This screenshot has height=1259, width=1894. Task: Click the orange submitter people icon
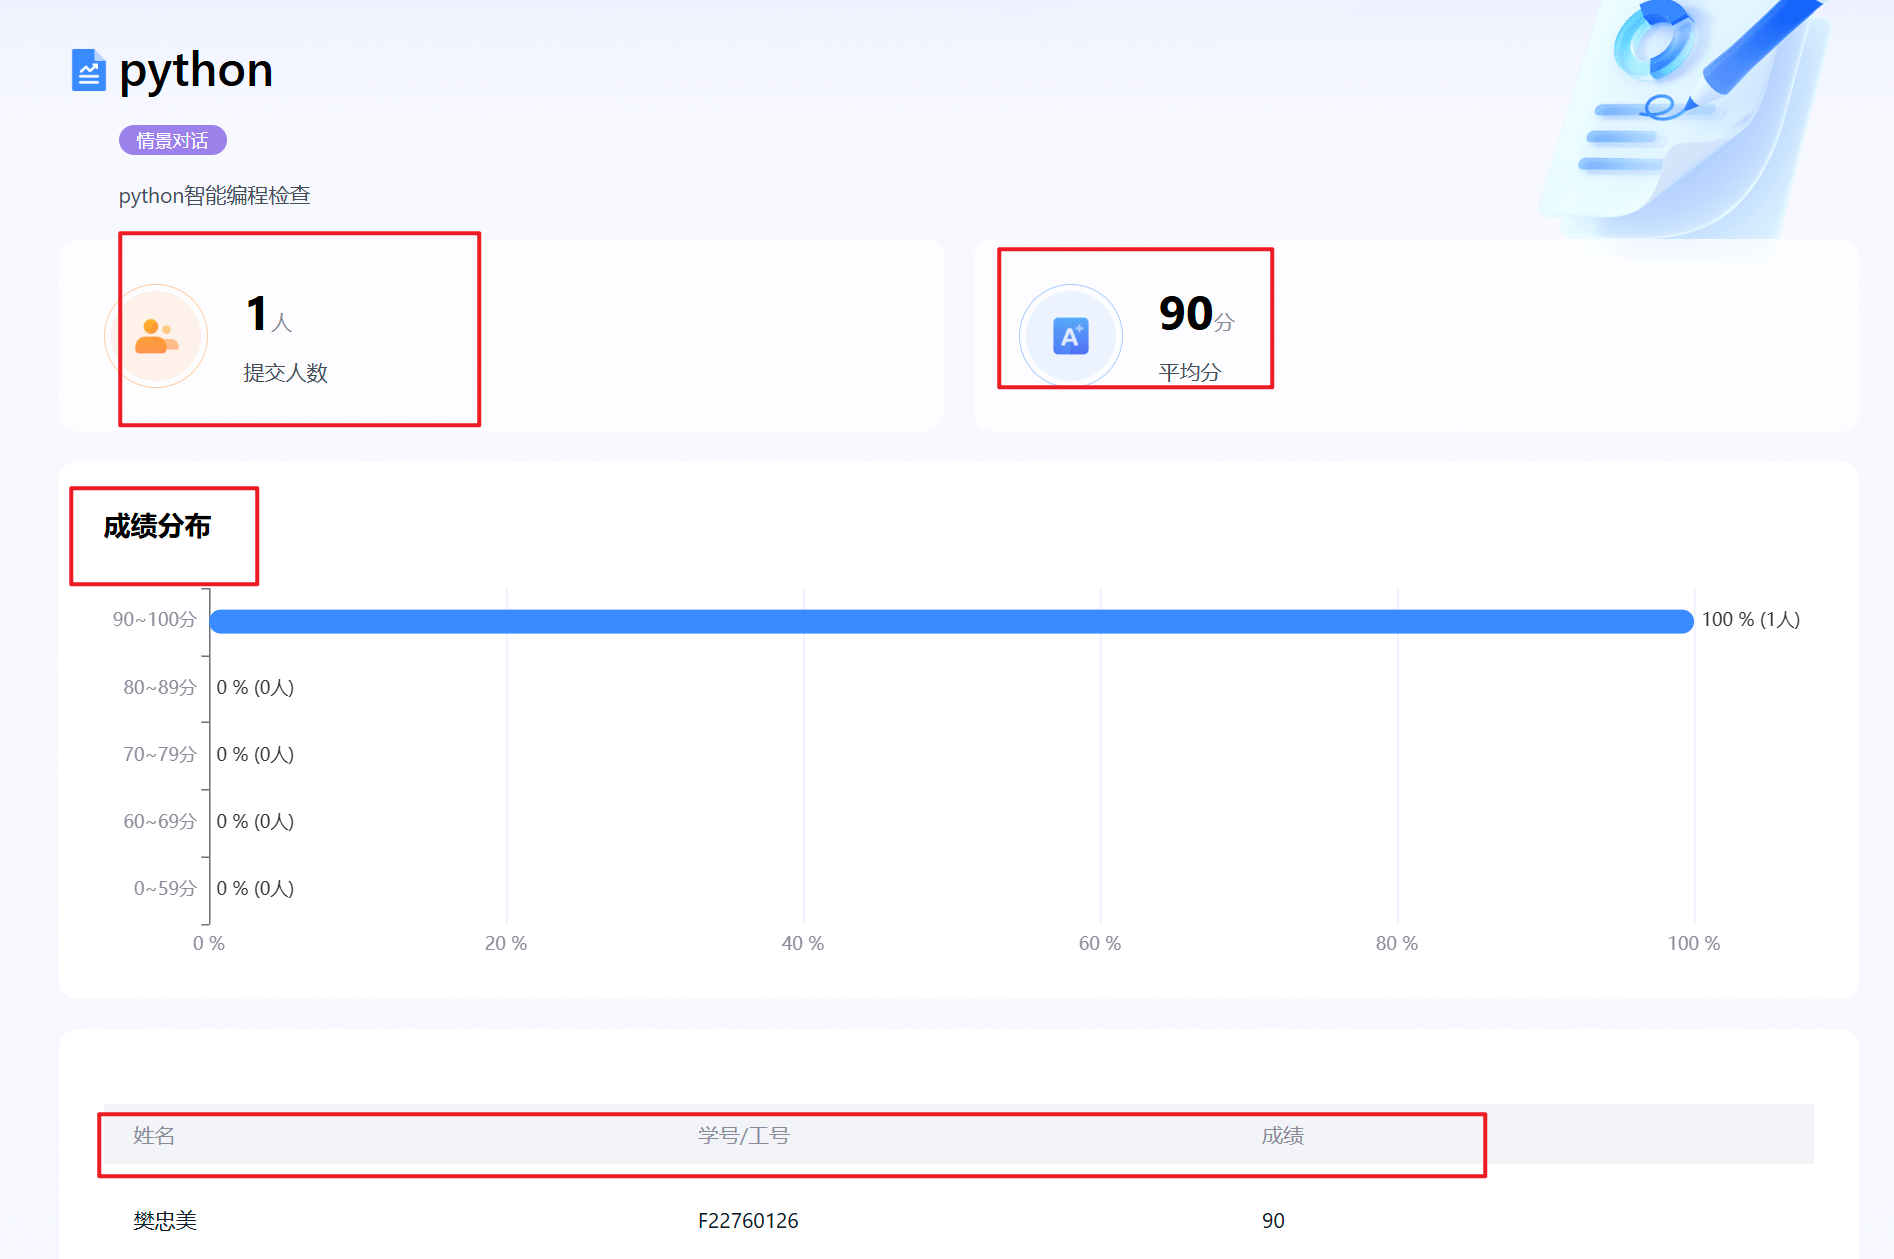tap(156, 336)
